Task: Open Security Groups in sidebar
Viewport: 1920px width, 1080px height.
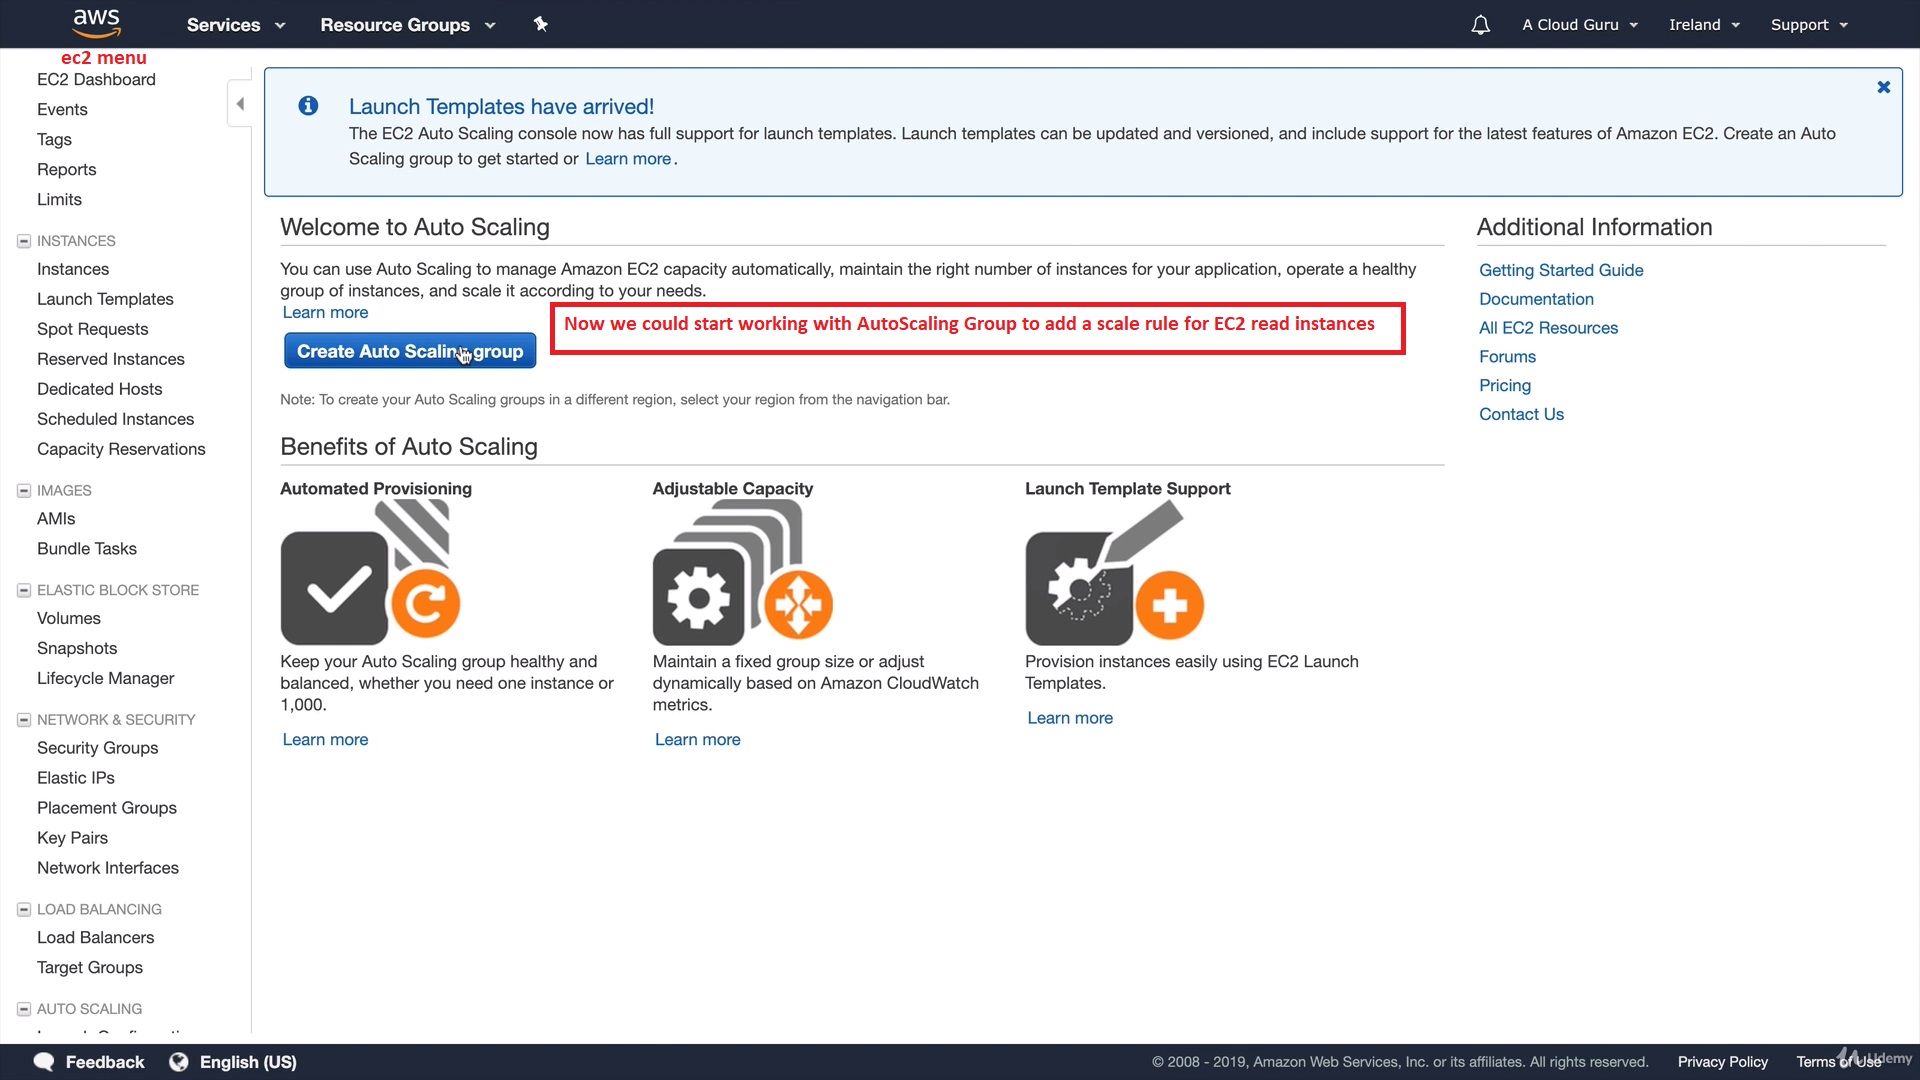Action: [x=97, y=748]
